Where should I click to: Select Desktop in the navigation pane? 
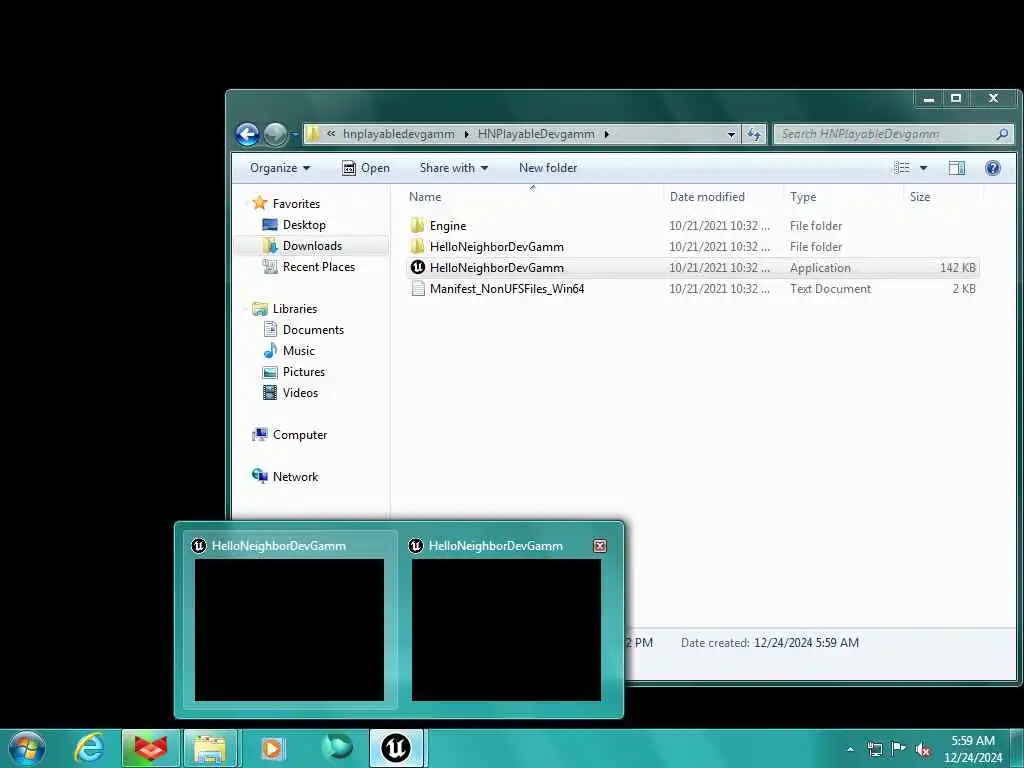click(304, 225)
